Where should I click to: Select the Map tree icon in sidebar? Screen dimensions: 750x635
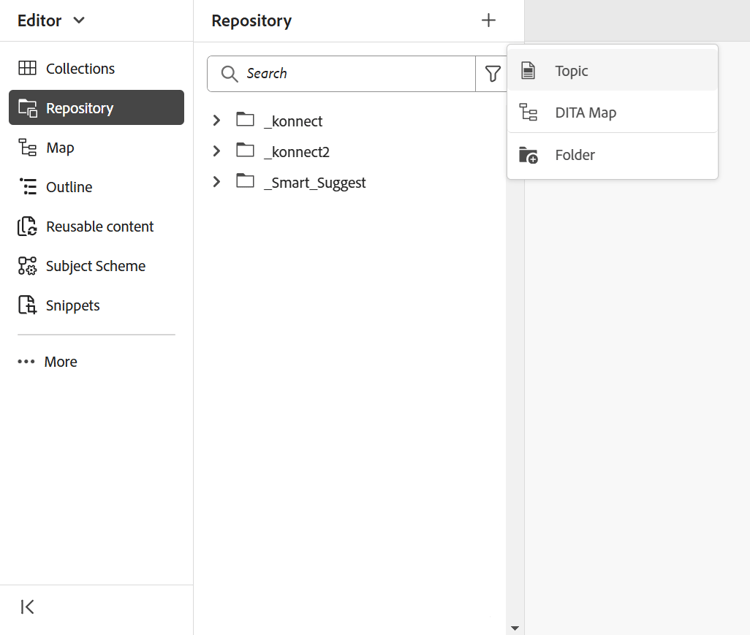coord(27,147)
